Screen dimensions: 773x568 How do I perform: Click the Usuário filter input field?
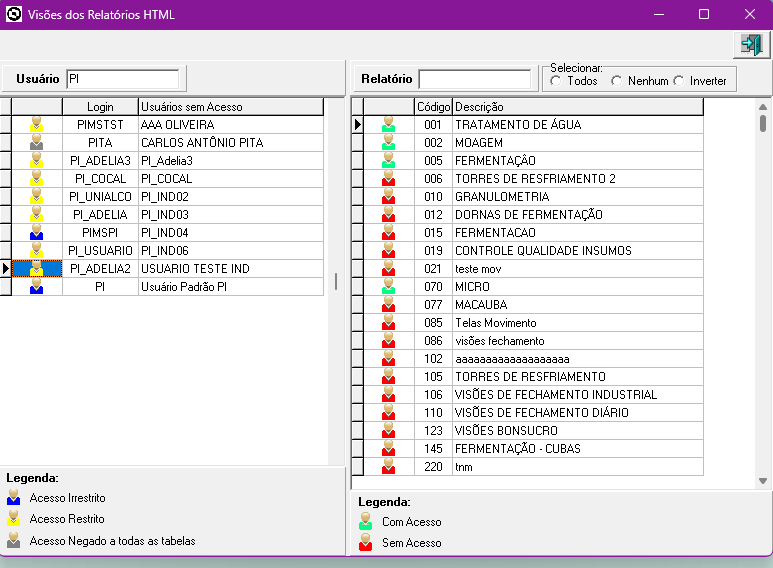(122, 79)
